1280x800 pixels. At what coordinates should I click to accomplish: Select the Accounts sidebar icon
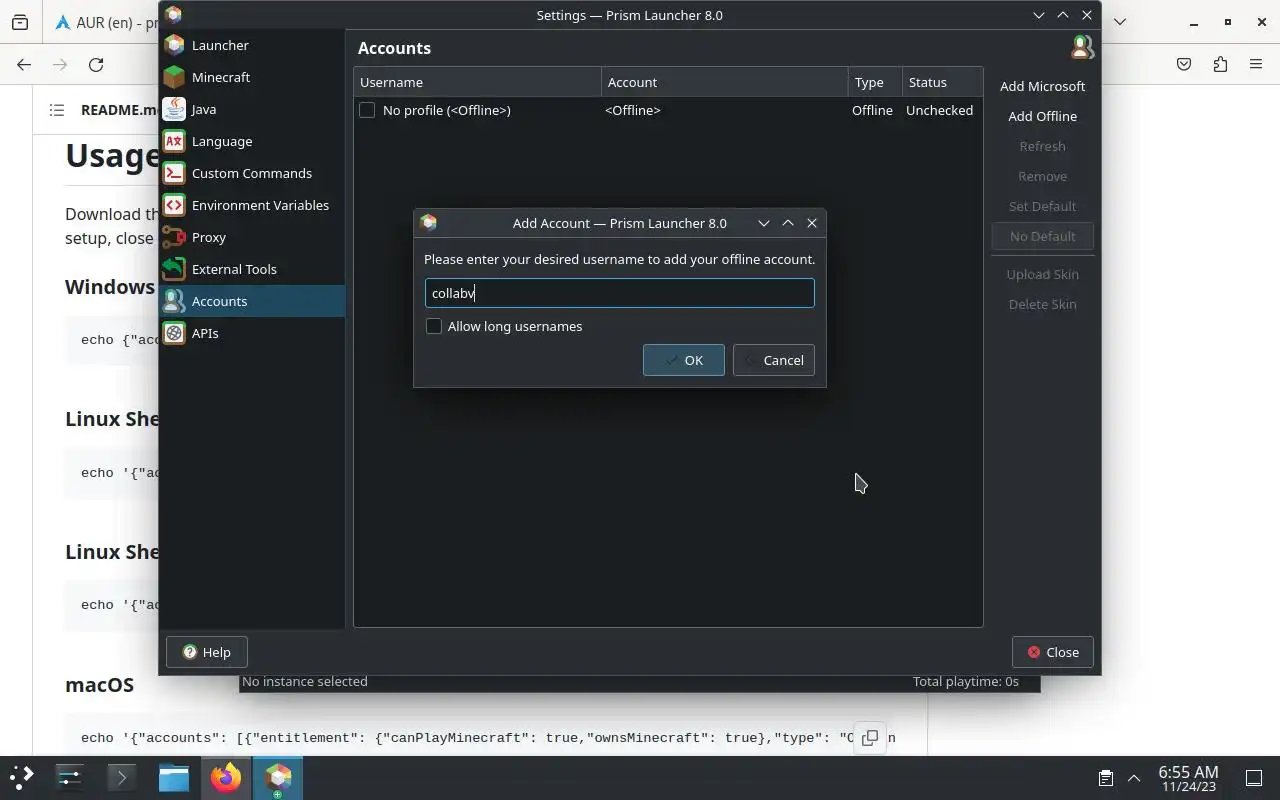(174, 301)
